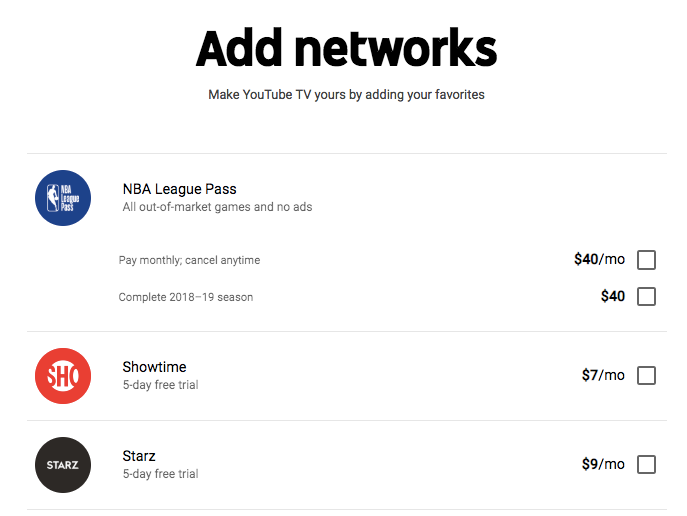Click the red Showtime logo
This screenshot has height=516, width=687.
point(63,376)
